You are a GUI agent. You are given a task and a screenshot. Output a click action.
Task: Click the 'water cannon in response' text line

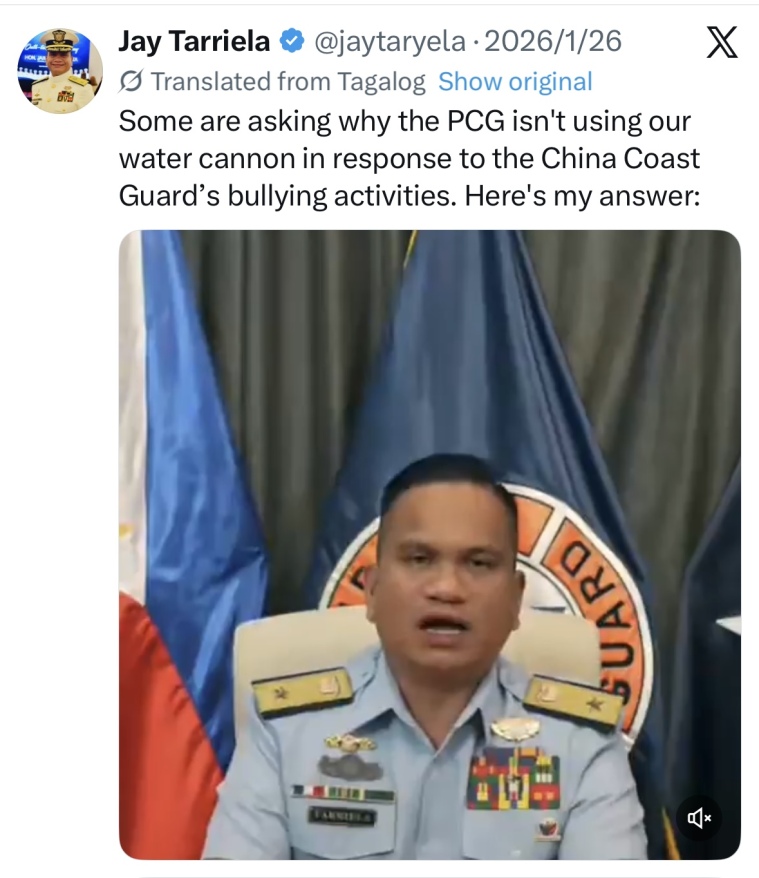[409, 158]
